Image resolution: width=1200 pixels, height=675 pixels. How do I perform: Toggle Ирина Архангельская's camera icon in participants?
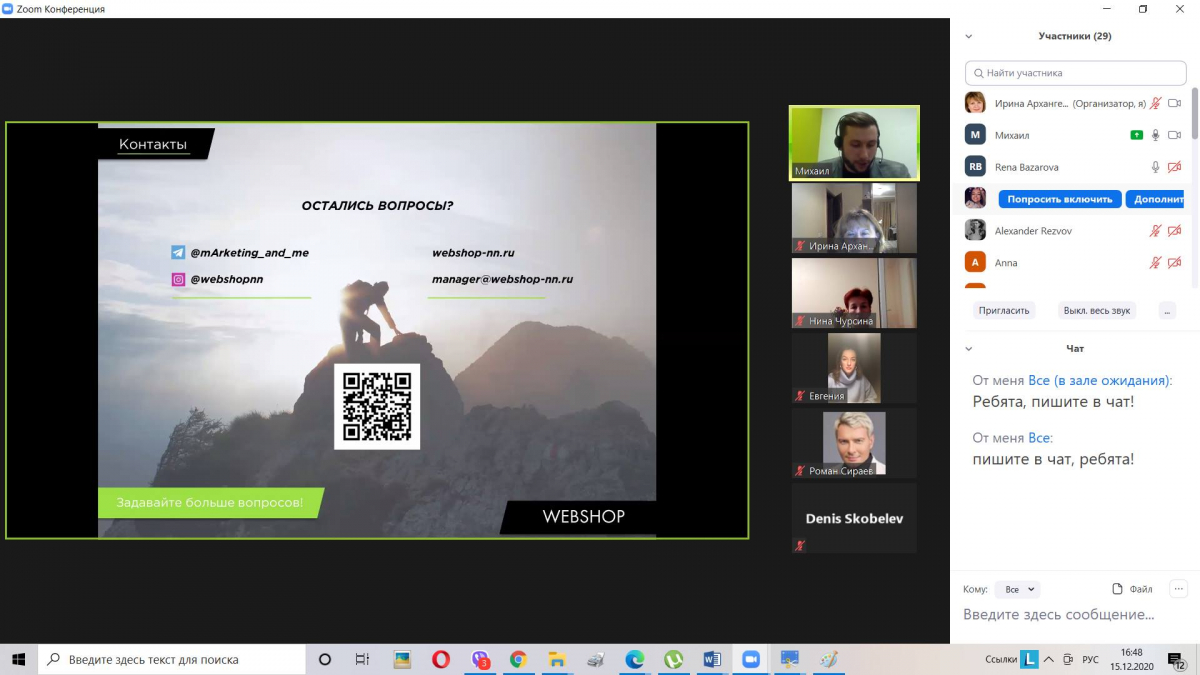tap(1175, 103)
